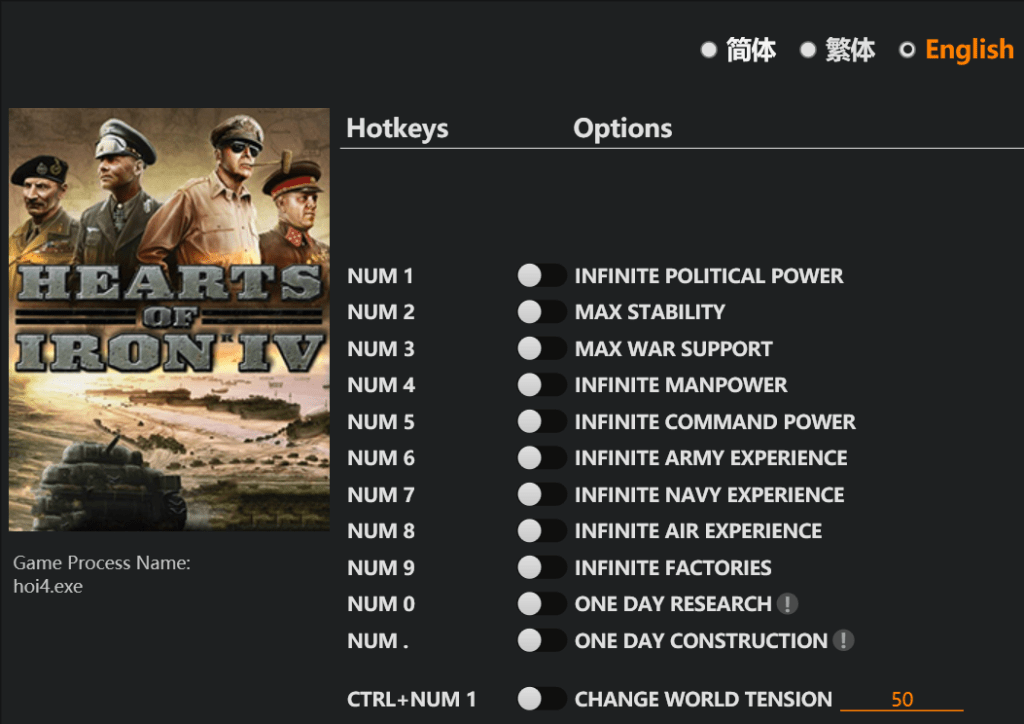Enable Infinite Navy Experience
The image size is (1024, 724).
pyautogui.click(x=542, y=494)
